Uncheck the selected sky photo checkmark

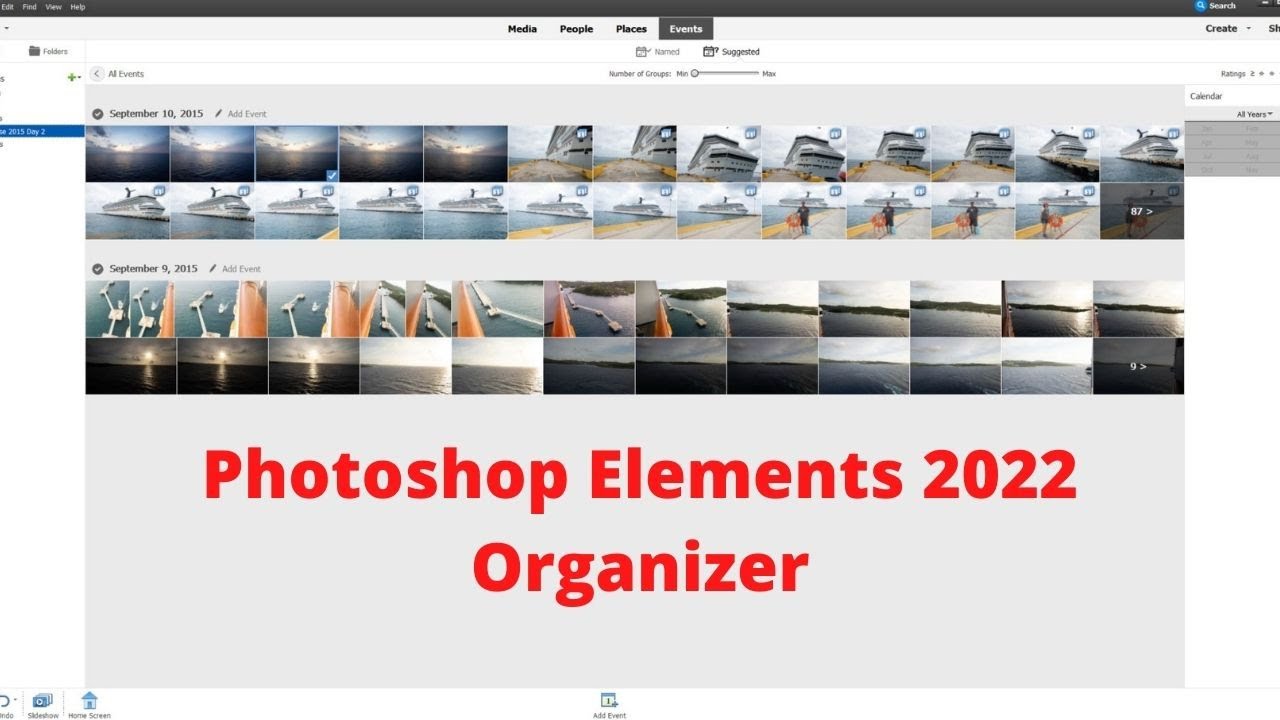pyautogui.click(x=332, y=175)
